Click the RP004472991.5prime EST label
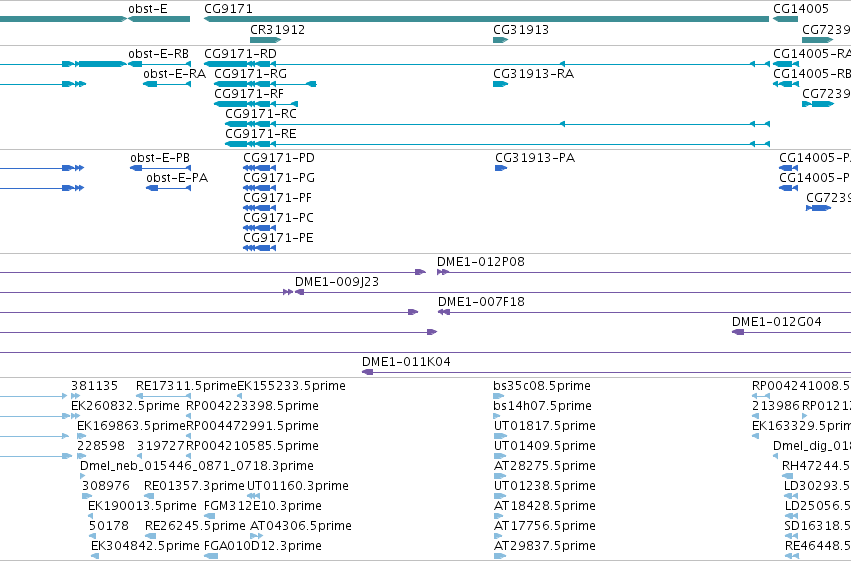This screenshot has height=561, width=851. [252, 426]
